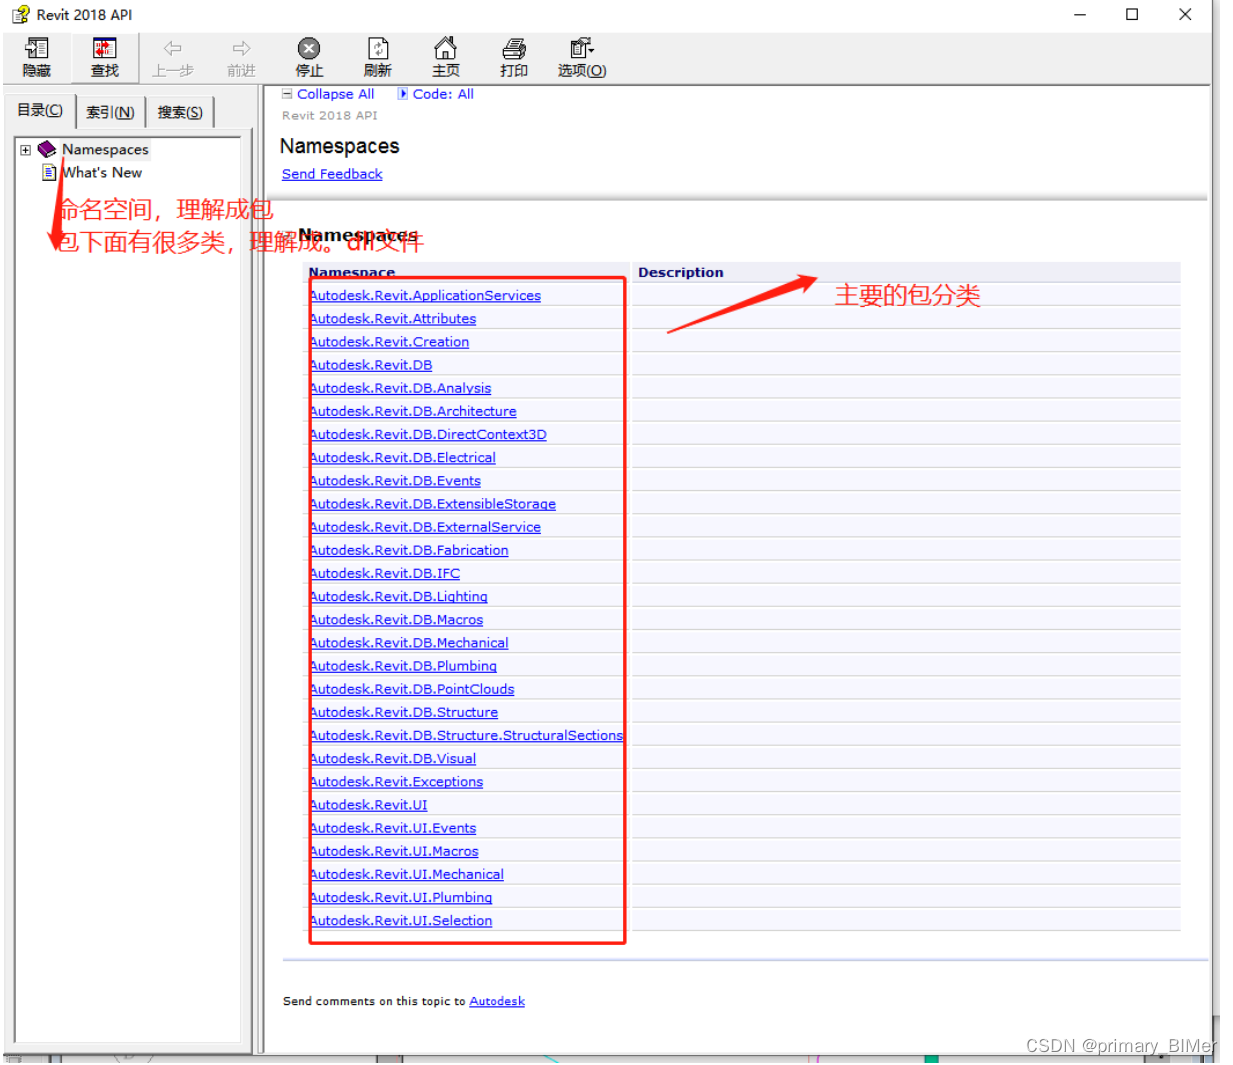Open Autodesk.Revit.UI.Macros link
Screen dimensions: 1233x1065
[394, 851]
